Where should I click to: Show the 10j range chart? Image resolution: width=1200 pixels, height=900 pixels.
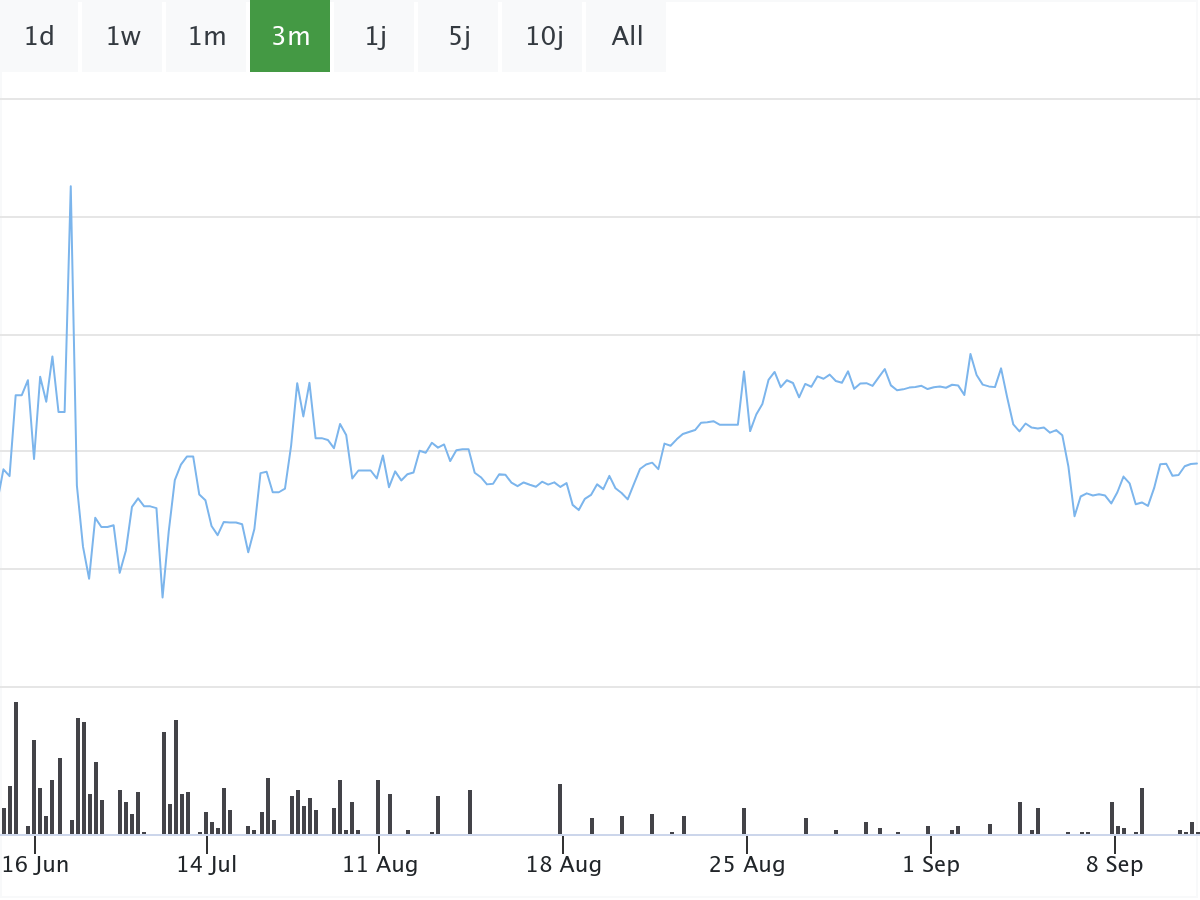click(x=543, y=37)
